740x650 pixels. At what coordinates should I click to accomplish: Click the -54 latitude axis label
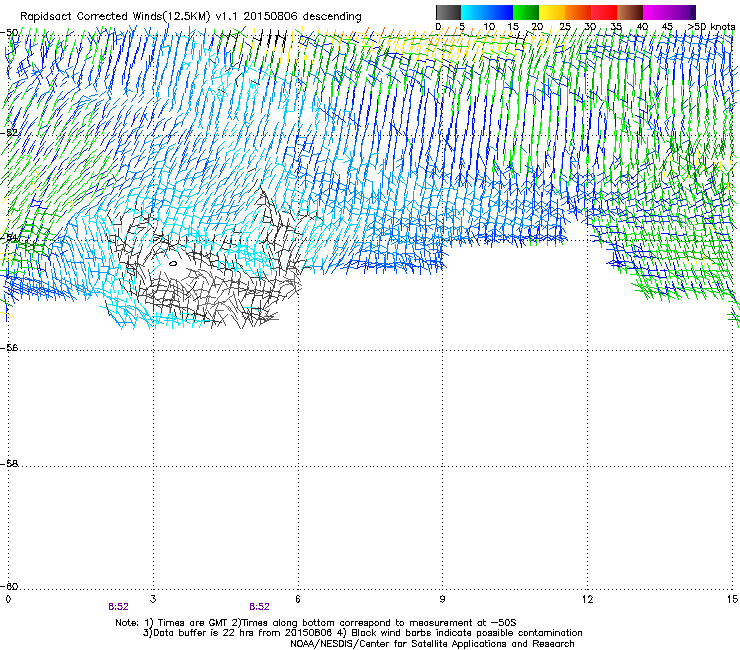click(10, 237)
